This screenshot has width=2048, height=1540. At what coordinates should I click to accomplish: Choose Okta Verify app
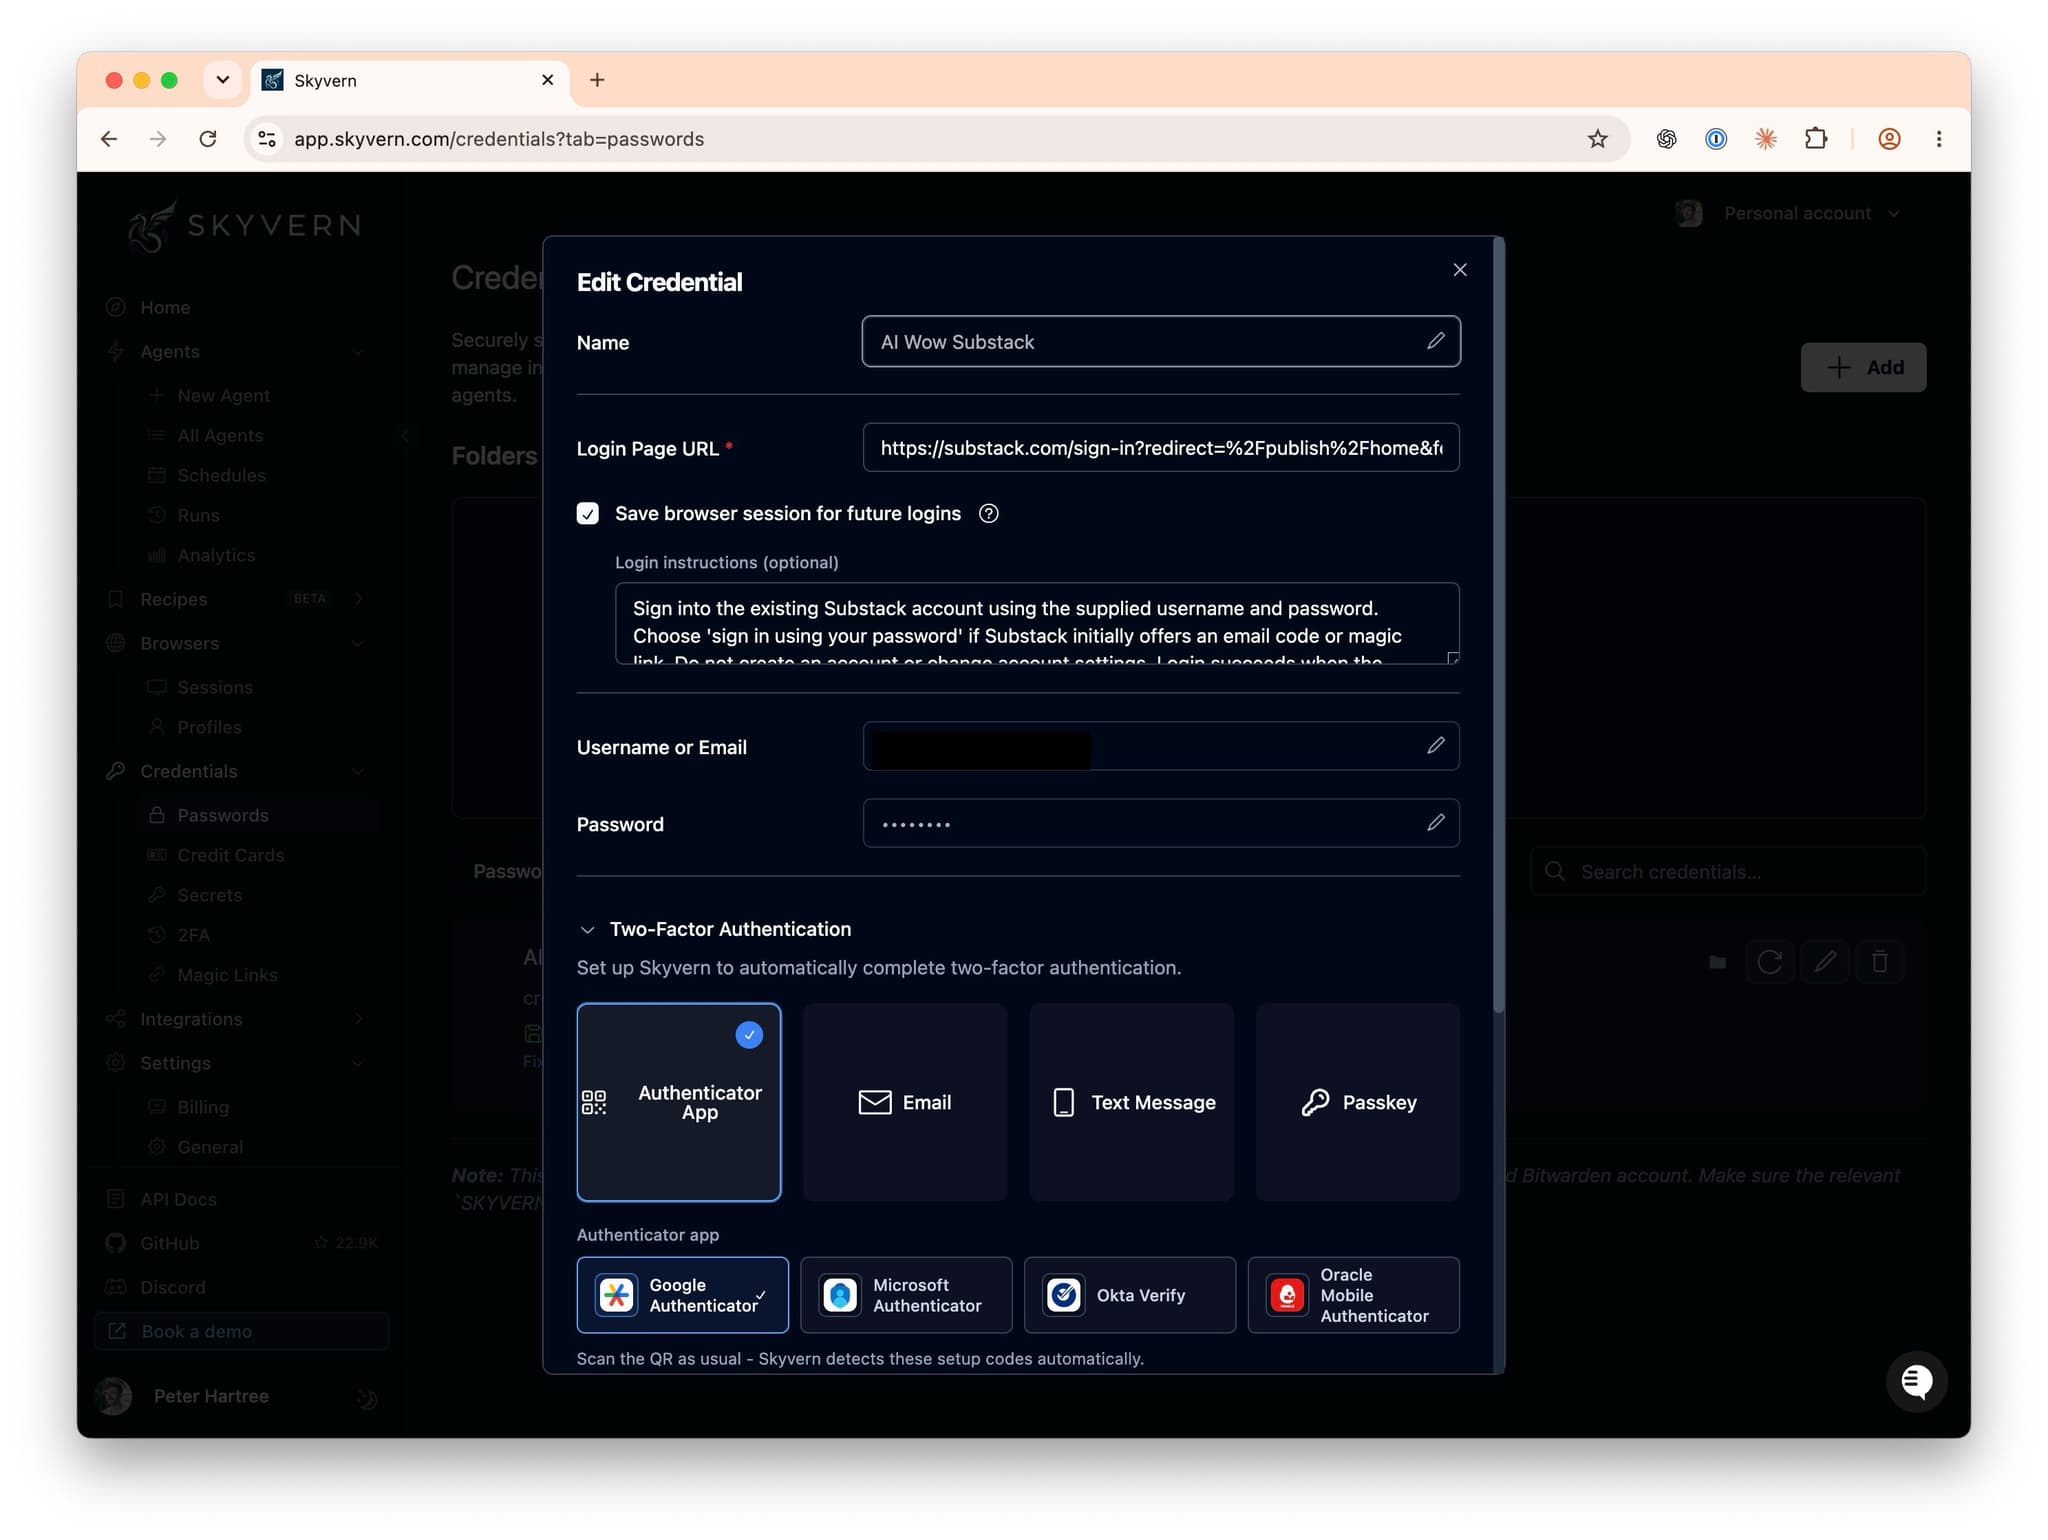coord(1130,1295)
